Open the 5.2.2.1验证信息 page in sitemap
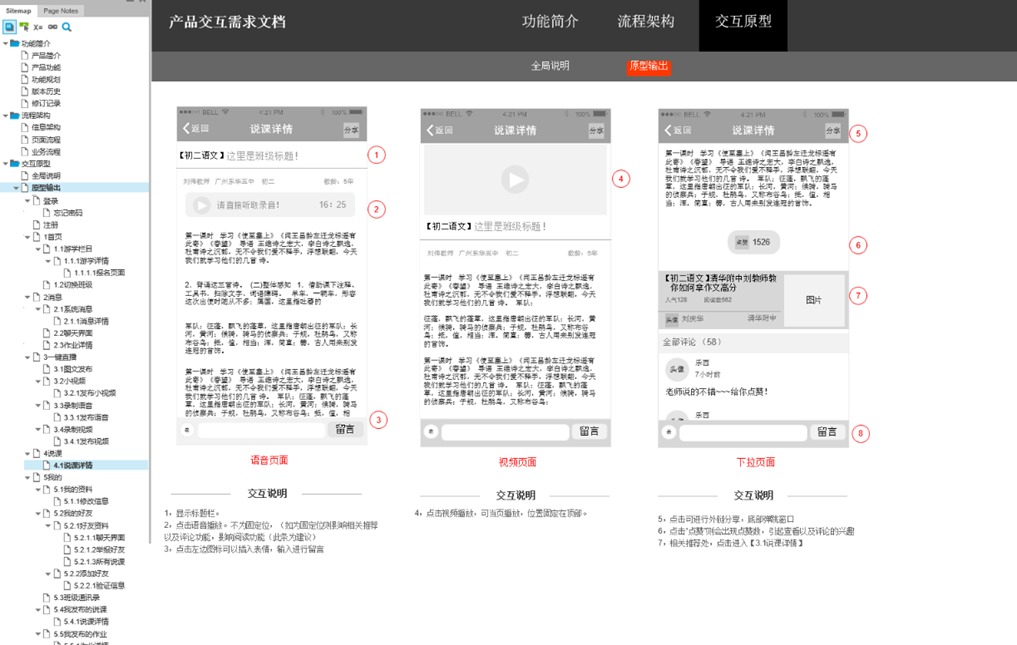 [x=99, y=585]
